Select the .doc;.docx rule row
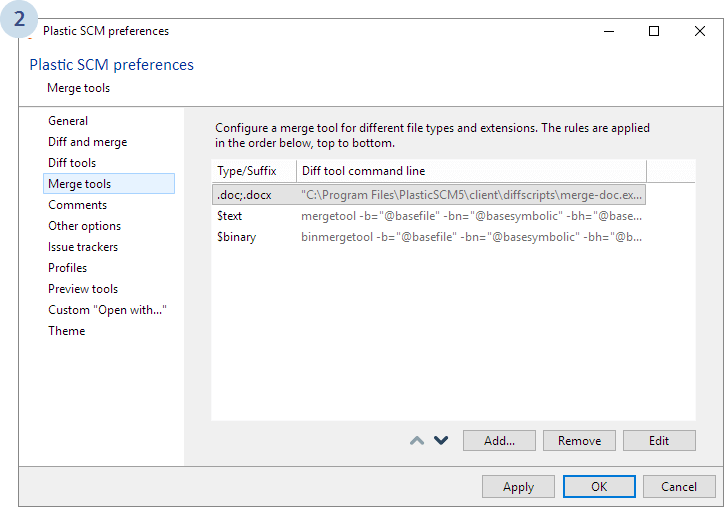This screenshot has width=724, height=507. (429, 195)
